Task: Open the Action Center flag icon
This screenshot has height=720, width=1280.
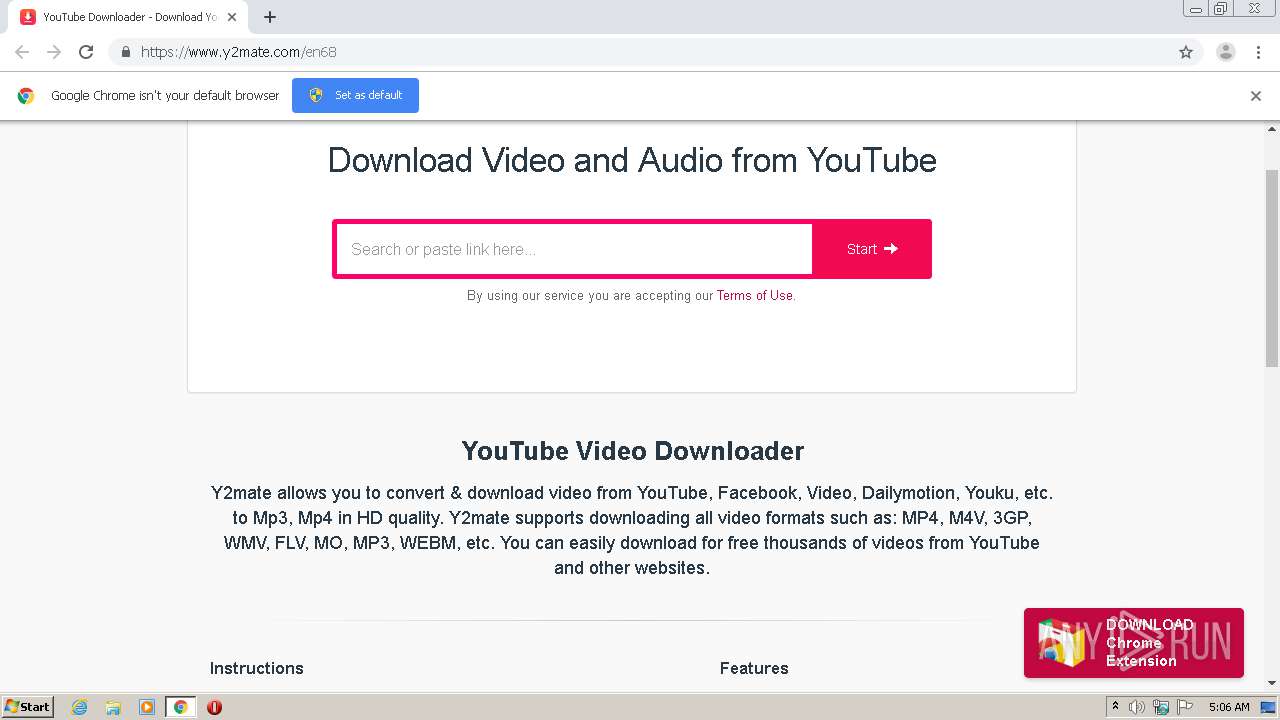Action: (x=1185, y=707)
